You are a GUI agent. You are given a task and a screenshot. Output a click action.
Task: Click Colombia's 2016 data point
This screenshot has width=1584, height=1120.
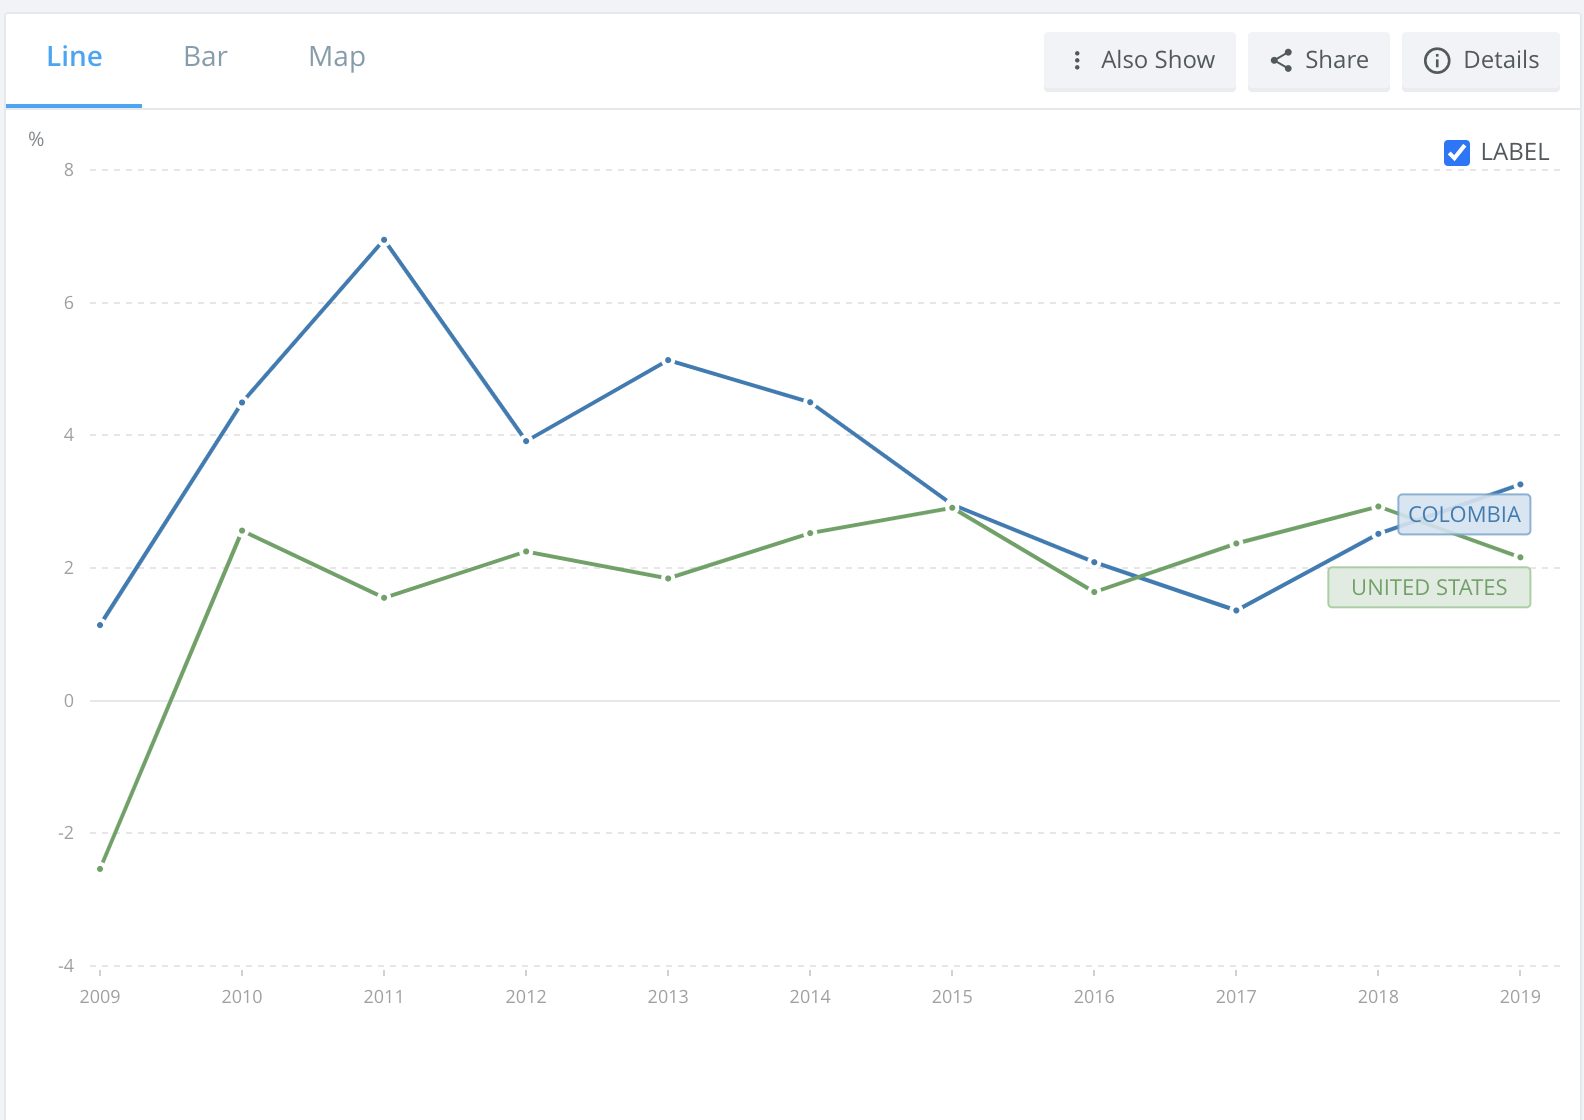1095,562
